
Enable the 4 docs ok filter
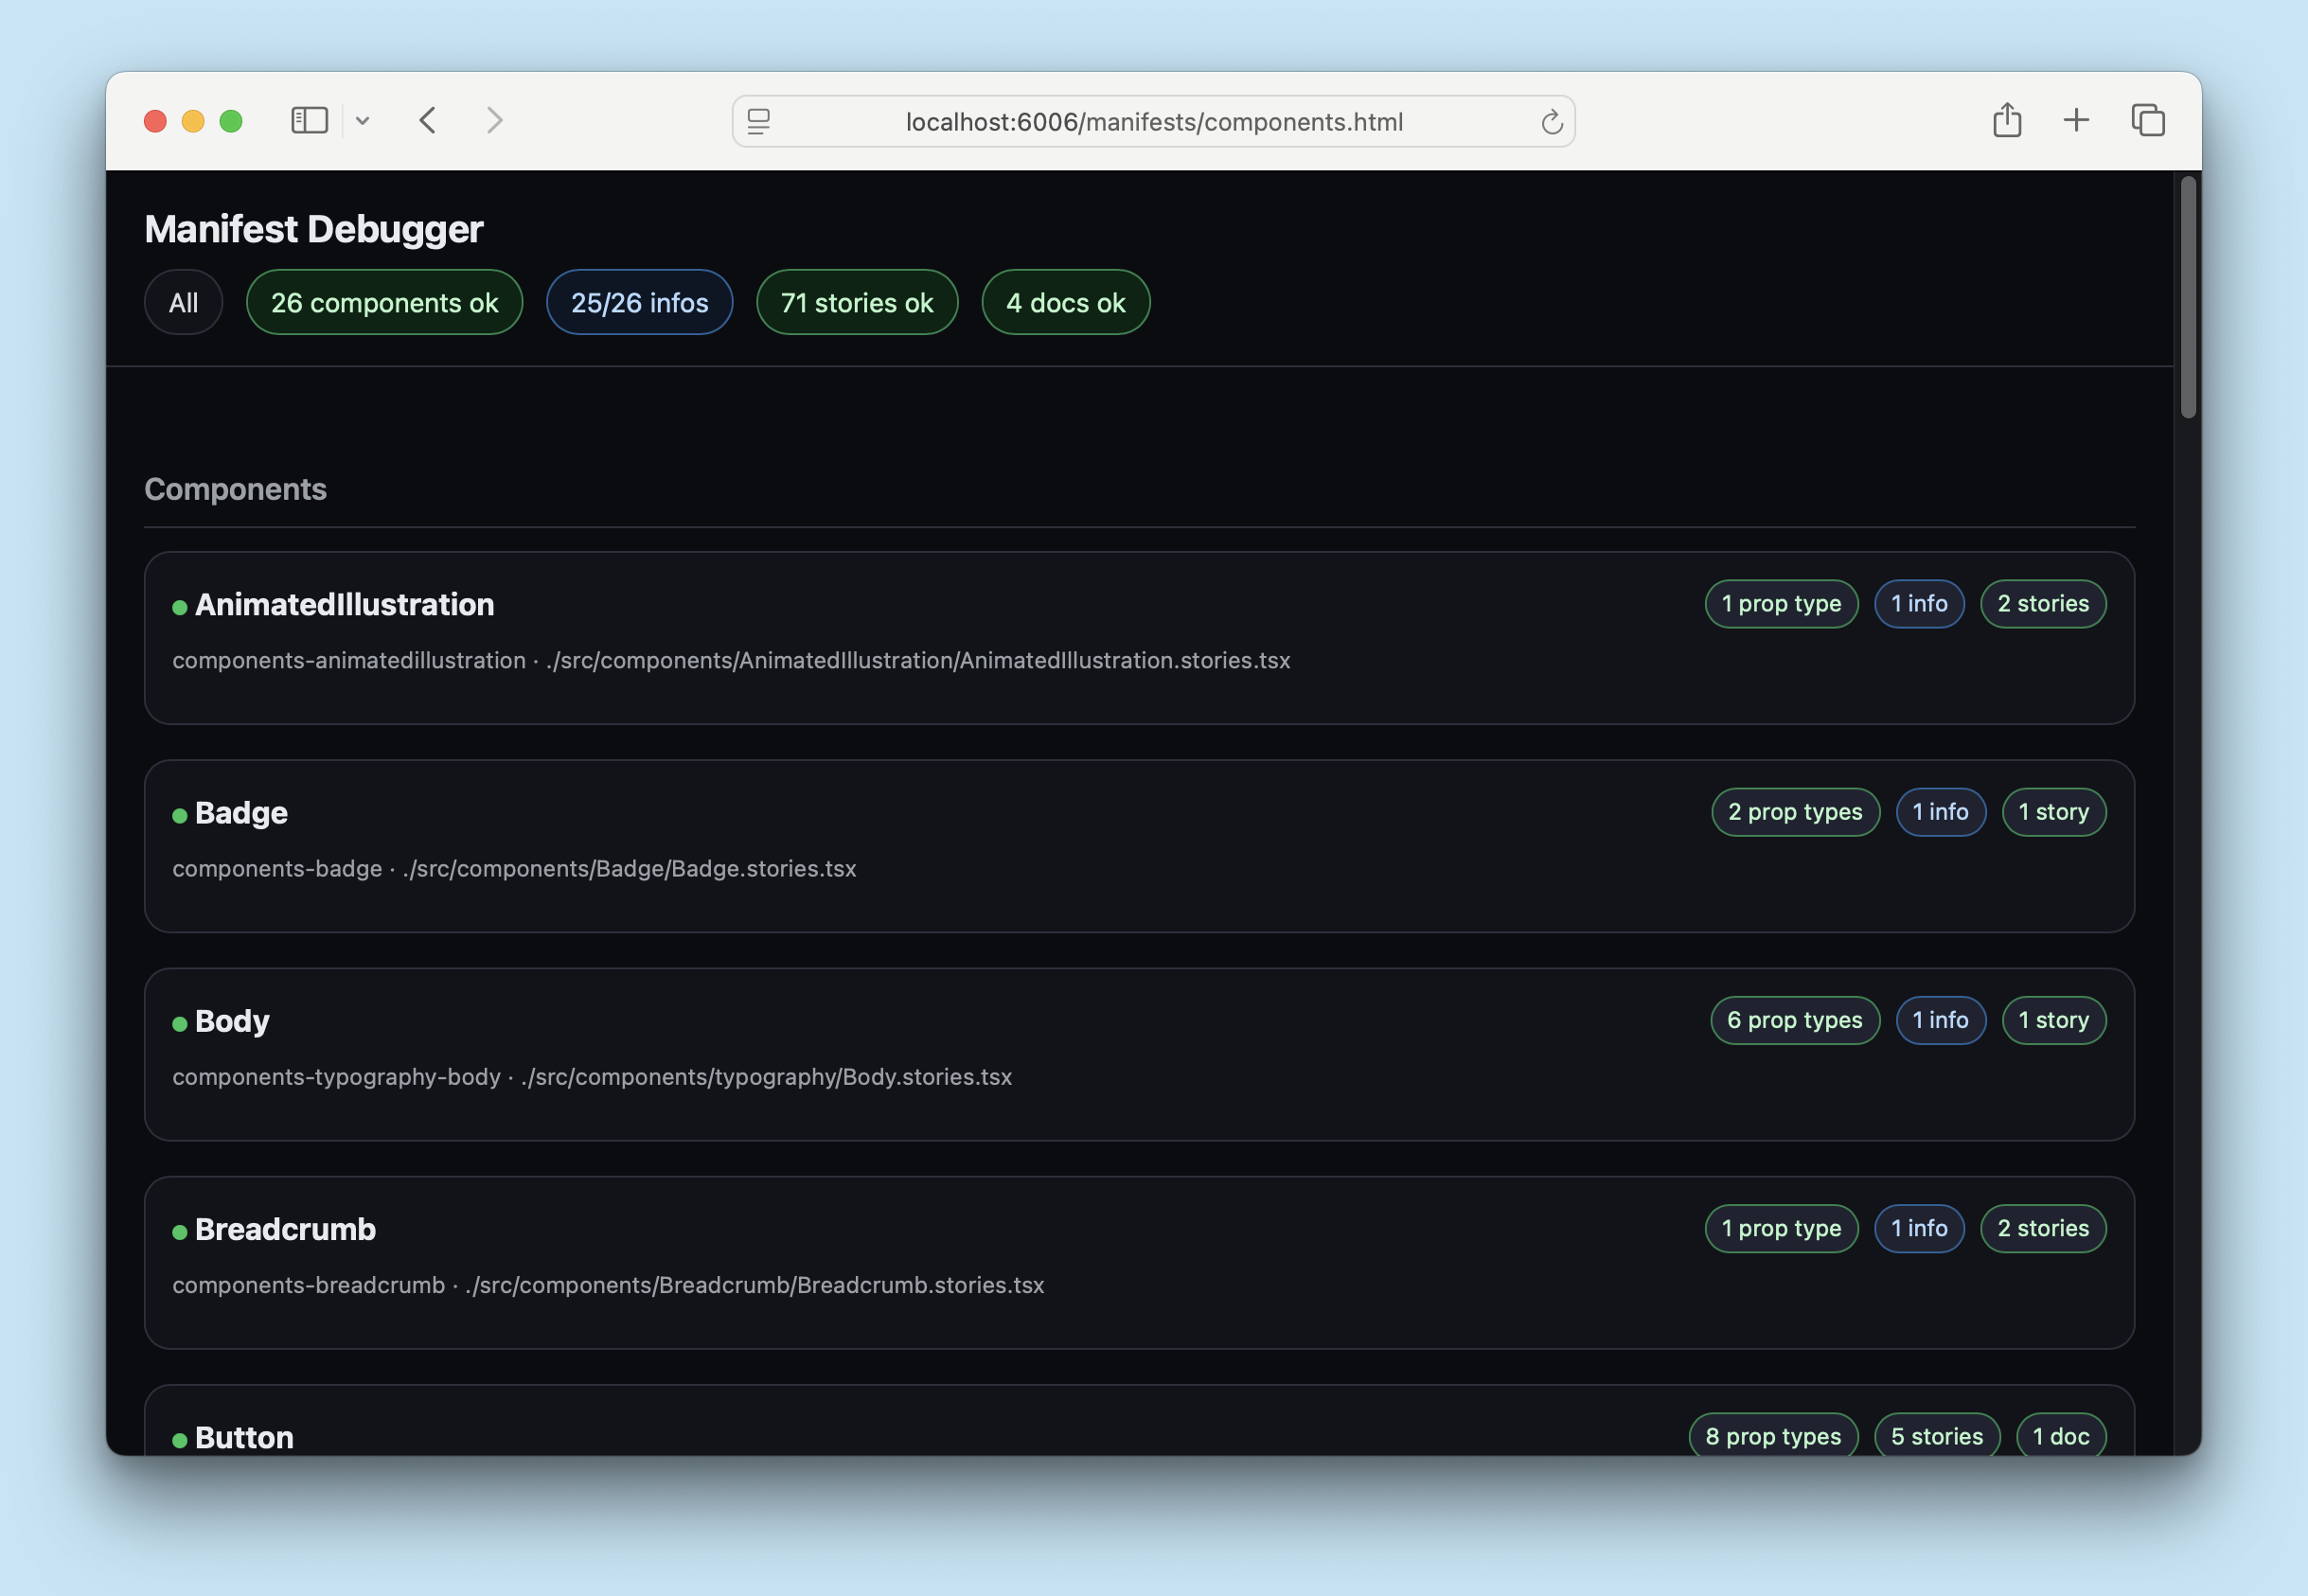1065,302
